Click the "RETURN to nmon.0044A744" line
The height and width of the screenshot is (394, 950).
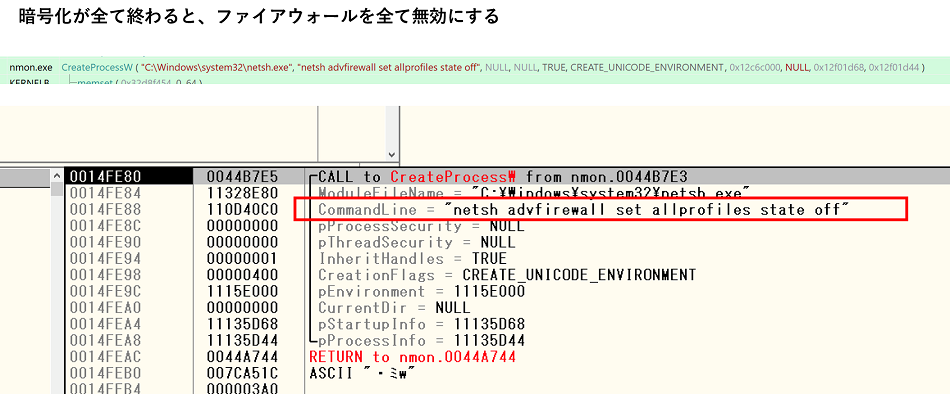[x=412, y=357]
